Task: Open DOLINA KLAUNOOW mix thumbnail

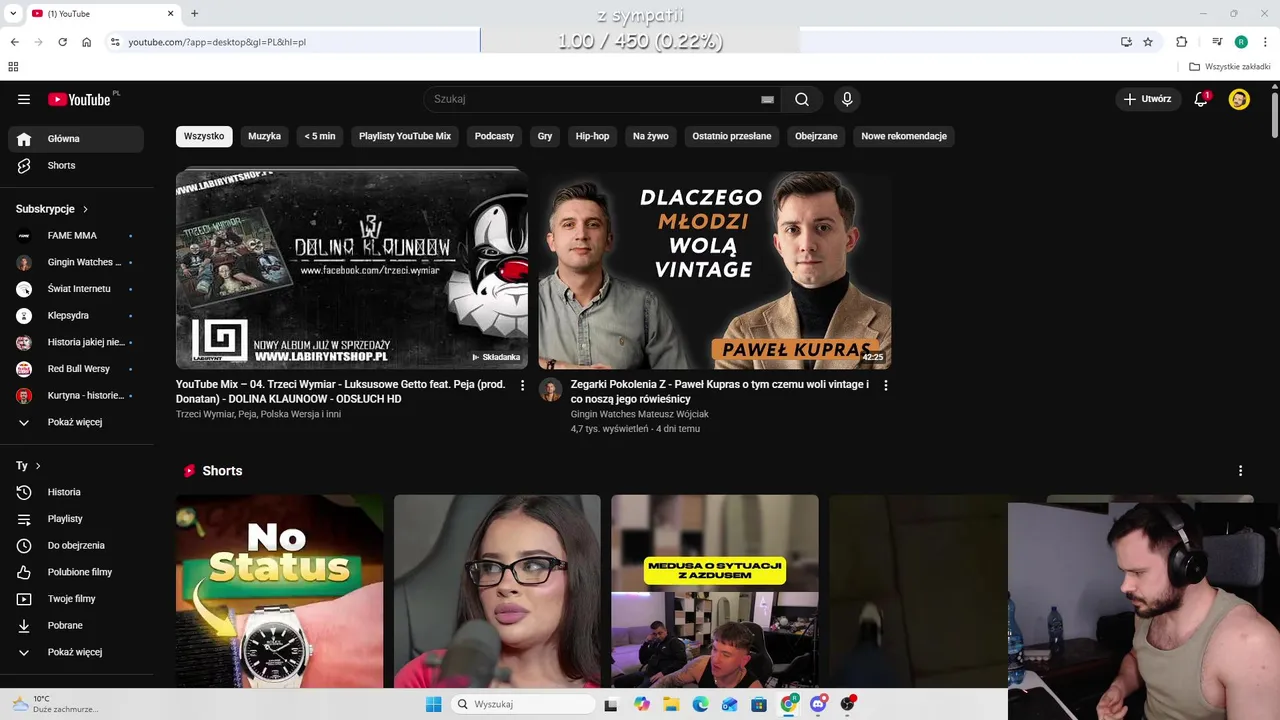Action: 352,268
